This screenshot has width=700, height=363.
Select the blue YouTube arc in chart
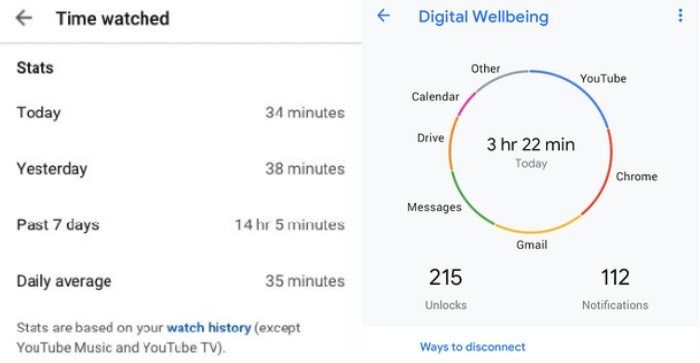pos(580,88)
